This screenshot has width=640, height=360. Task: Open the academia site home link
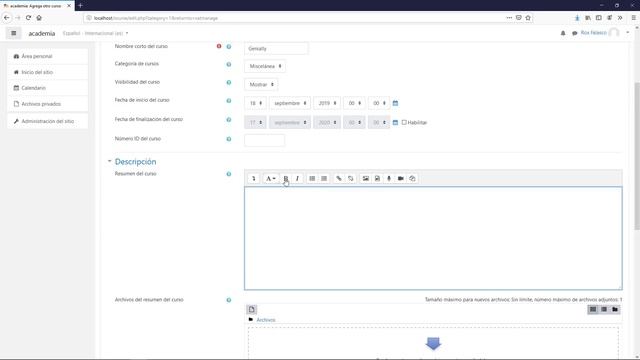[42, 33]
